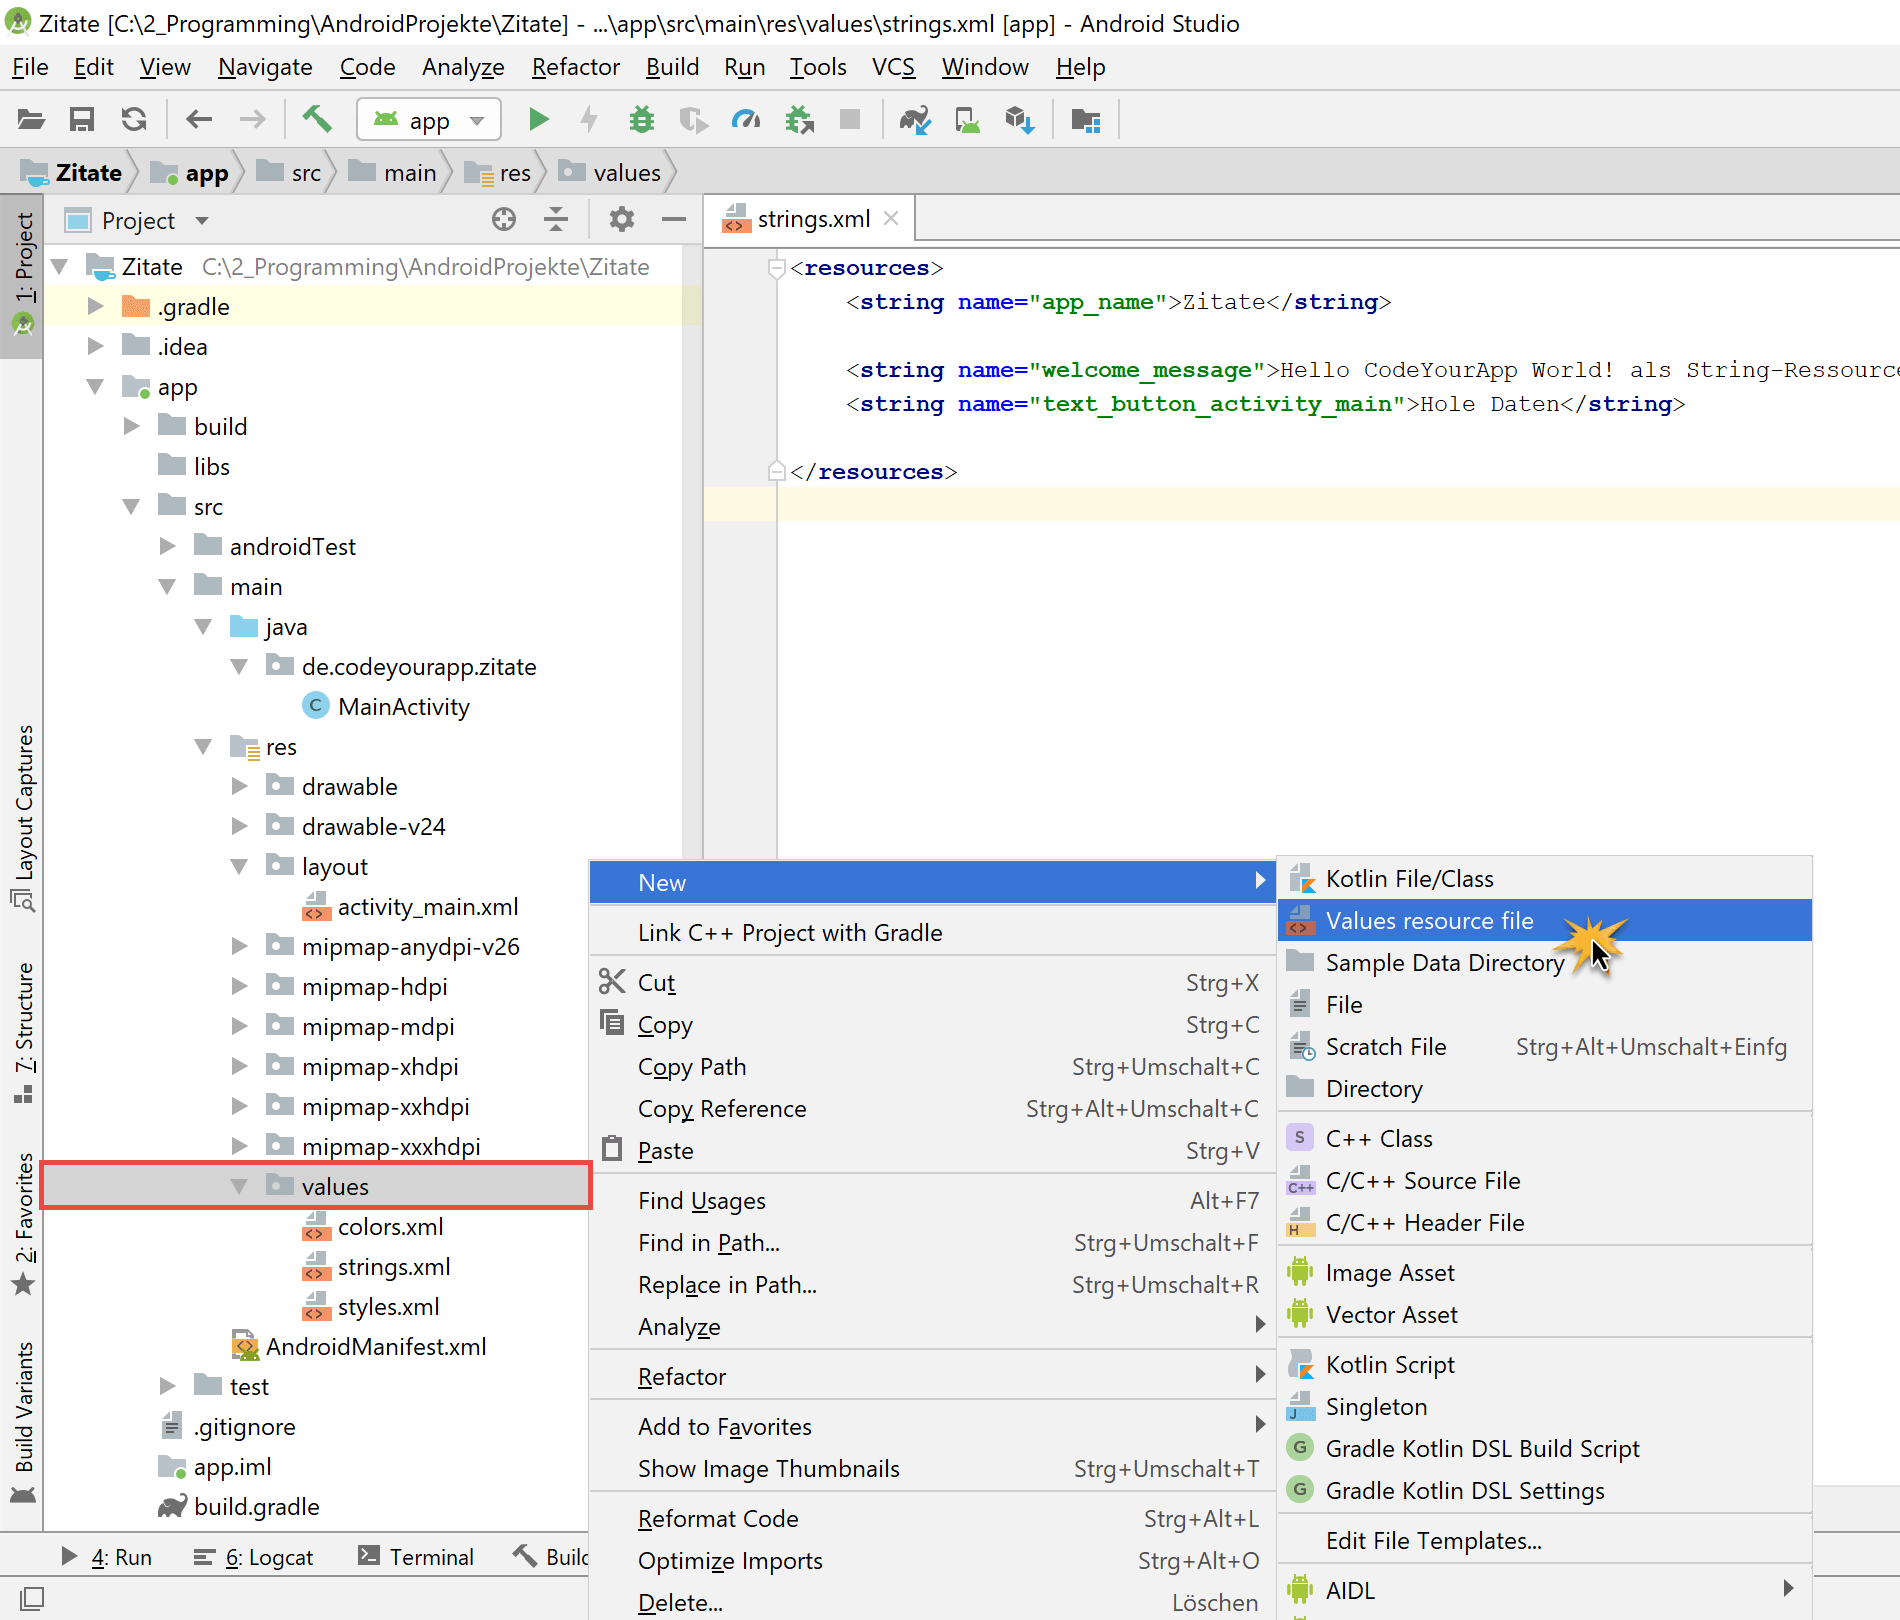Image resolution: width=1900 pixels, height=1620 pixels.
Task: Click Edit File Templates... entry
Action: pos(1544,1541)
